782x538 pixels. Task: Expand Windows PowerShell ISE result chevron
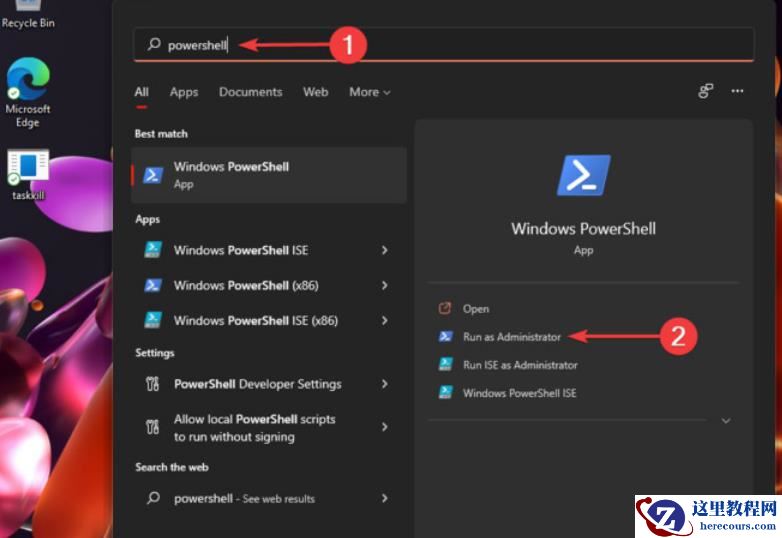point(385,250)
